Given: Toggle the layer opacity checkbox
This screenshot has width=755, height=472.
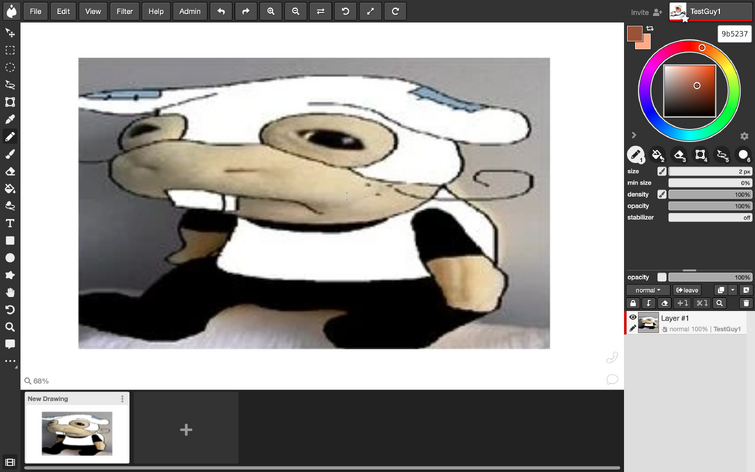Looking at the screenshot, I should [662, 277].
